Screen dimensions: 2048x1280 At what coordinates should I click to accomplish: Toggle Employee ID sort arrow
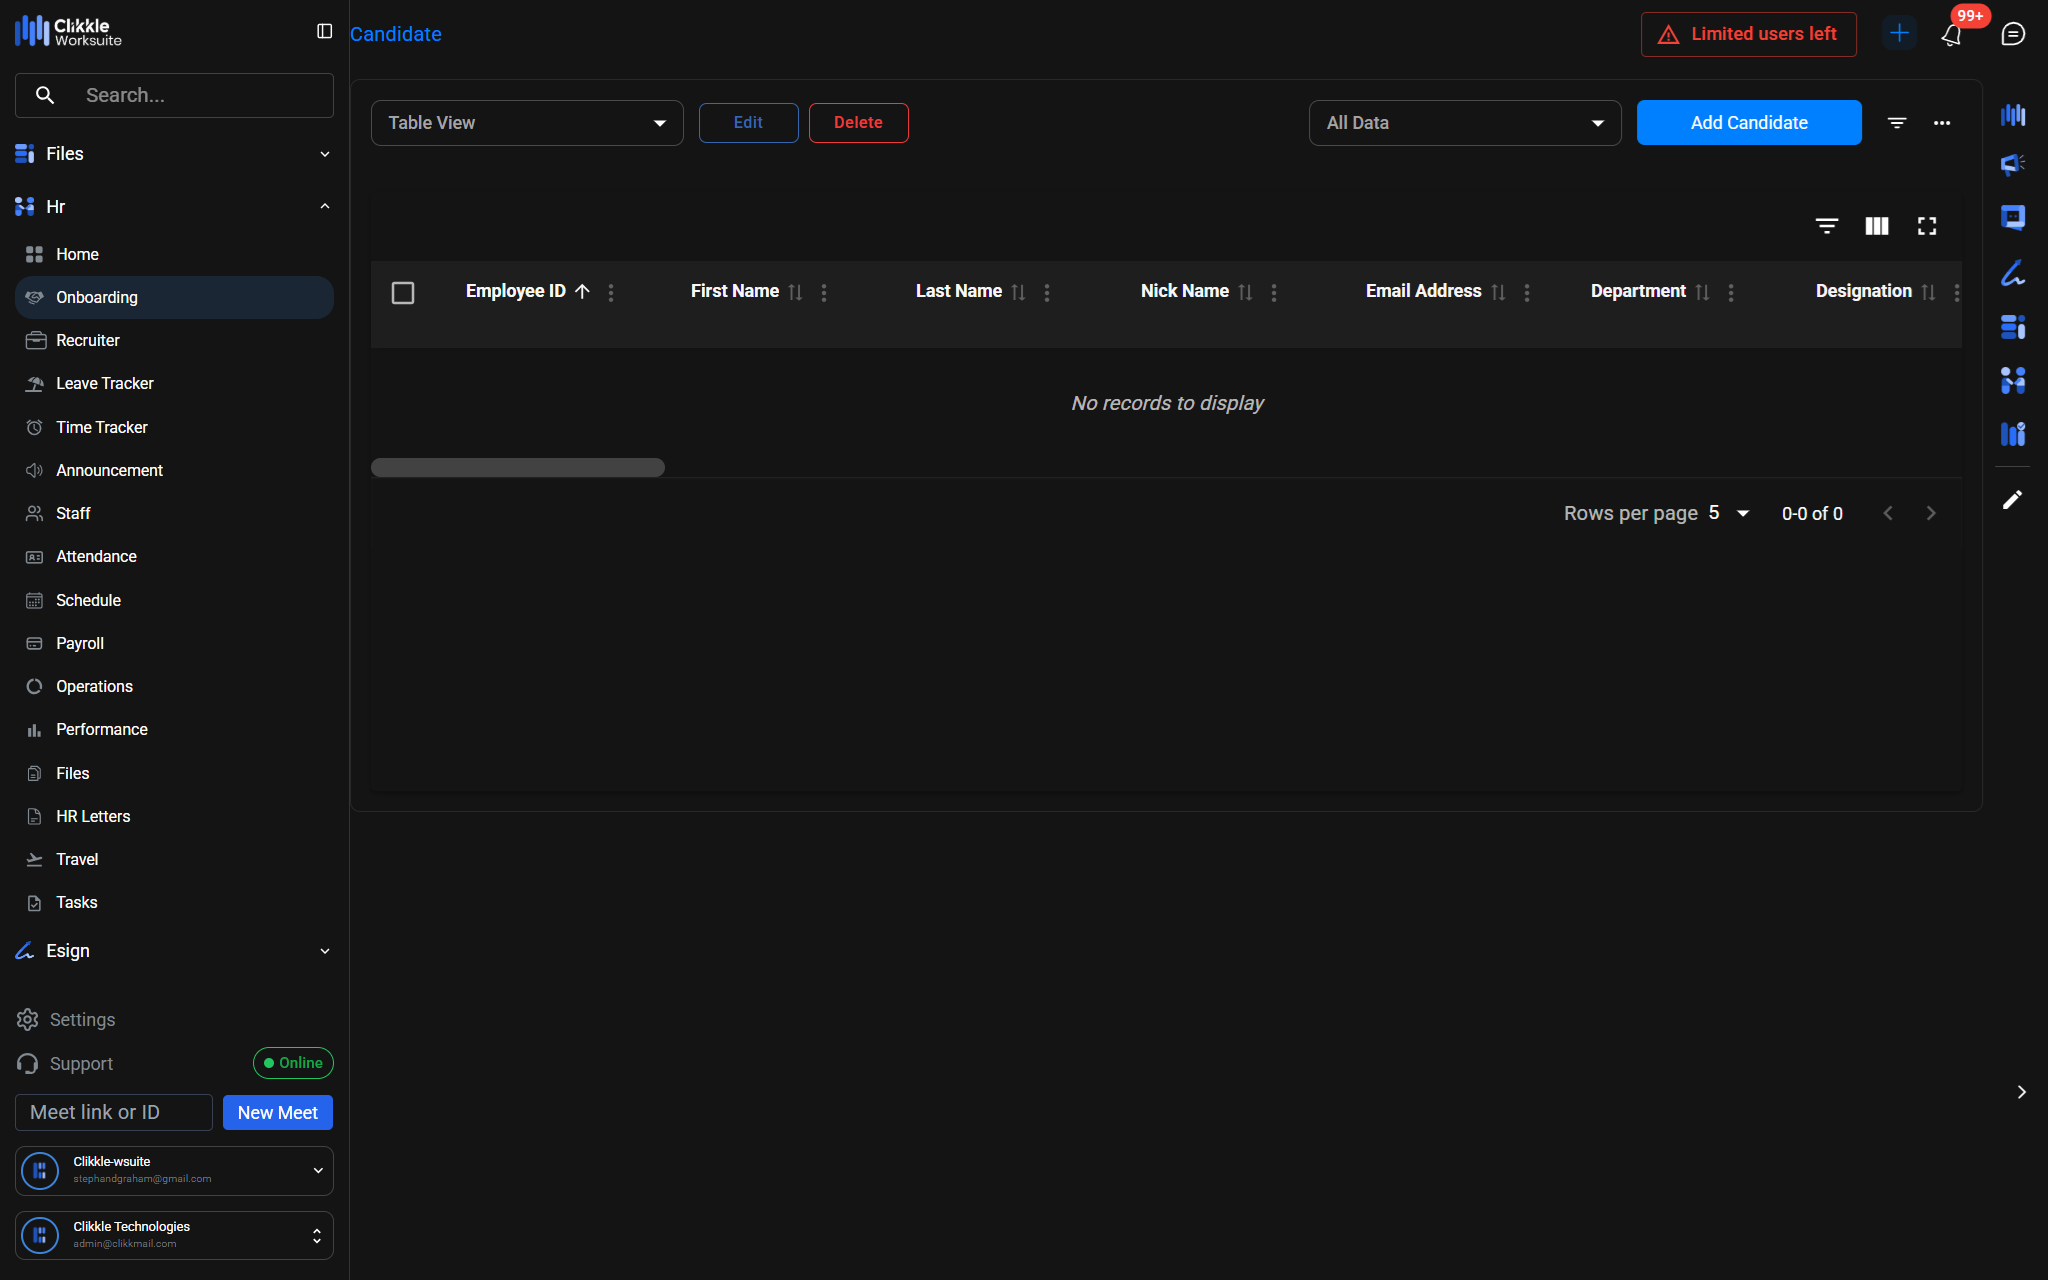[x=582, y=292]
